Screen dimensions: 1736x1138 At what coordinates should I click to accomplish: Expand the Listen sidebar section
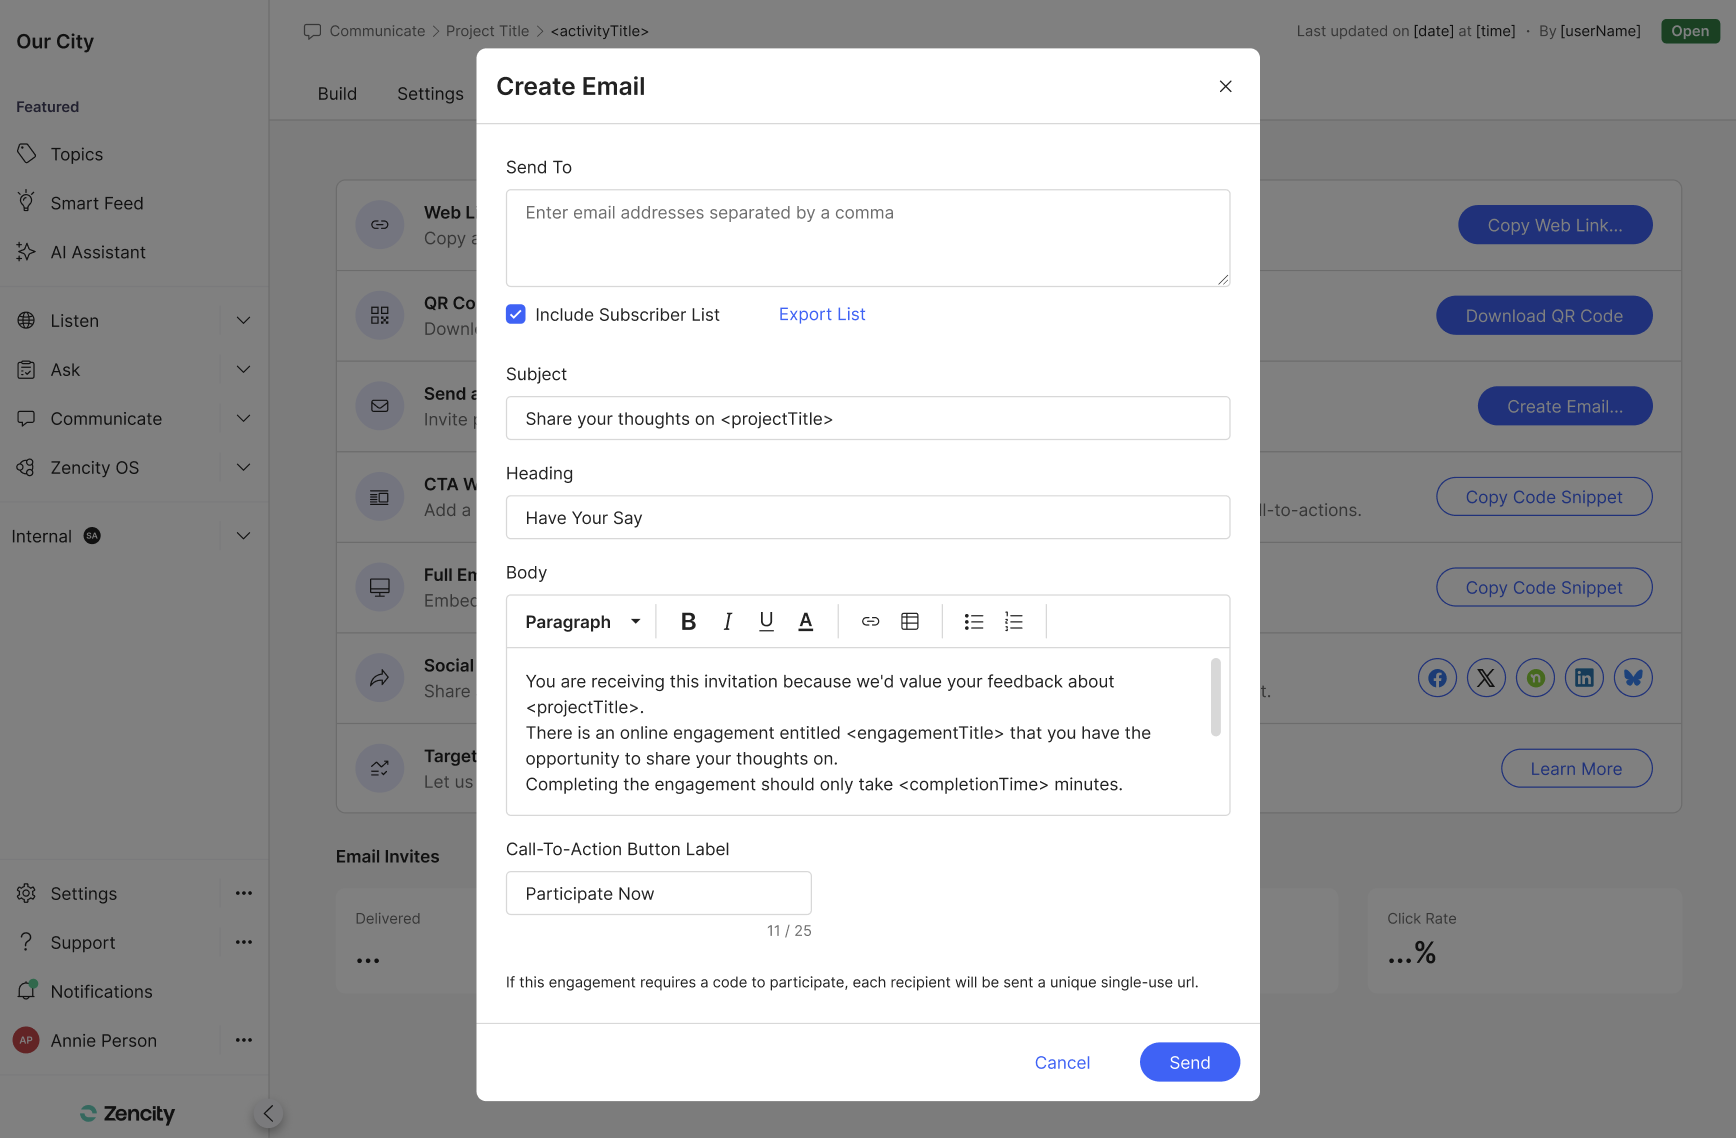point(243,321)
